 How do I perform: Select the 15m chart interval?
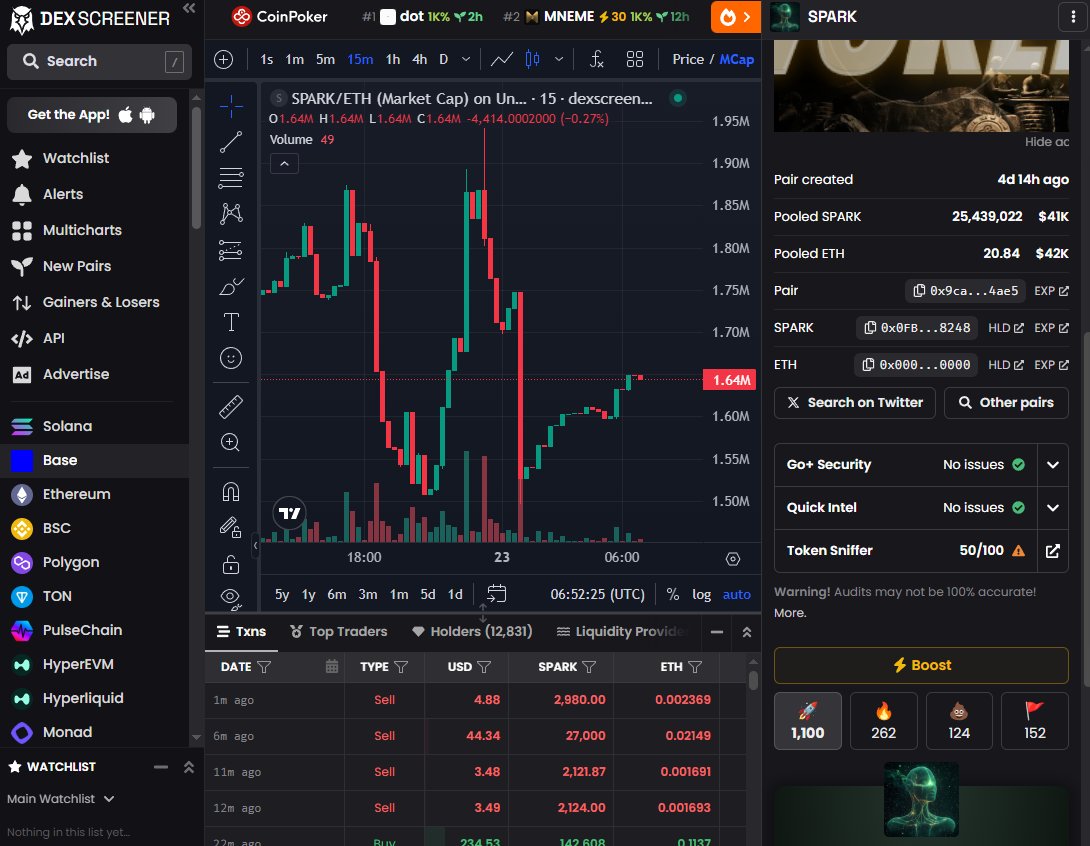tap(360, 60)
